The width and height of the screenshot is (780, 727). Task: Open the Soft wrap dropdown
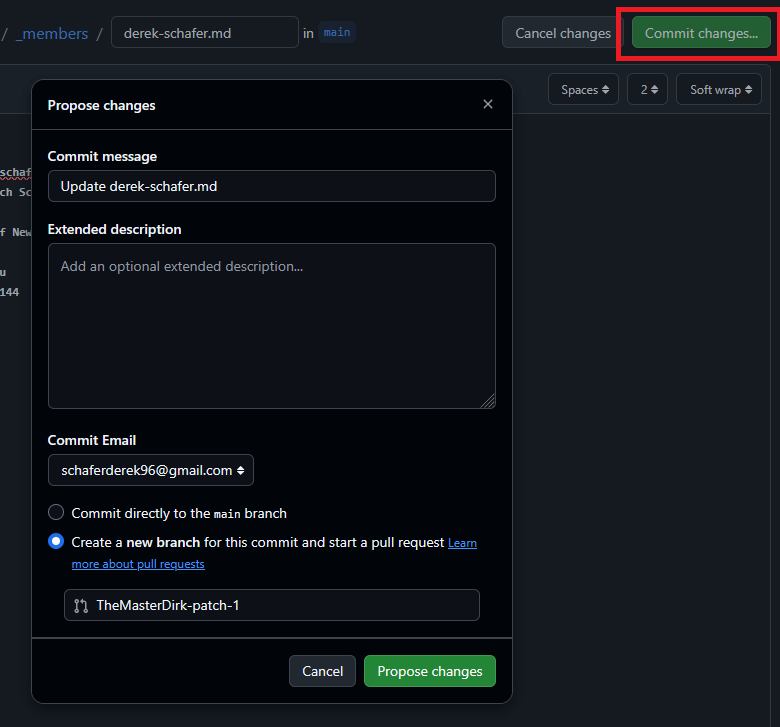[x=719, y=90]
